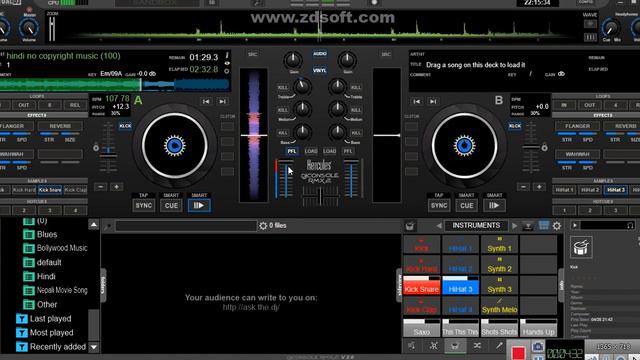Open the Nepali Movie Song folder
Image resolution: width=640 pixels, height=360 pixels.
62,290
